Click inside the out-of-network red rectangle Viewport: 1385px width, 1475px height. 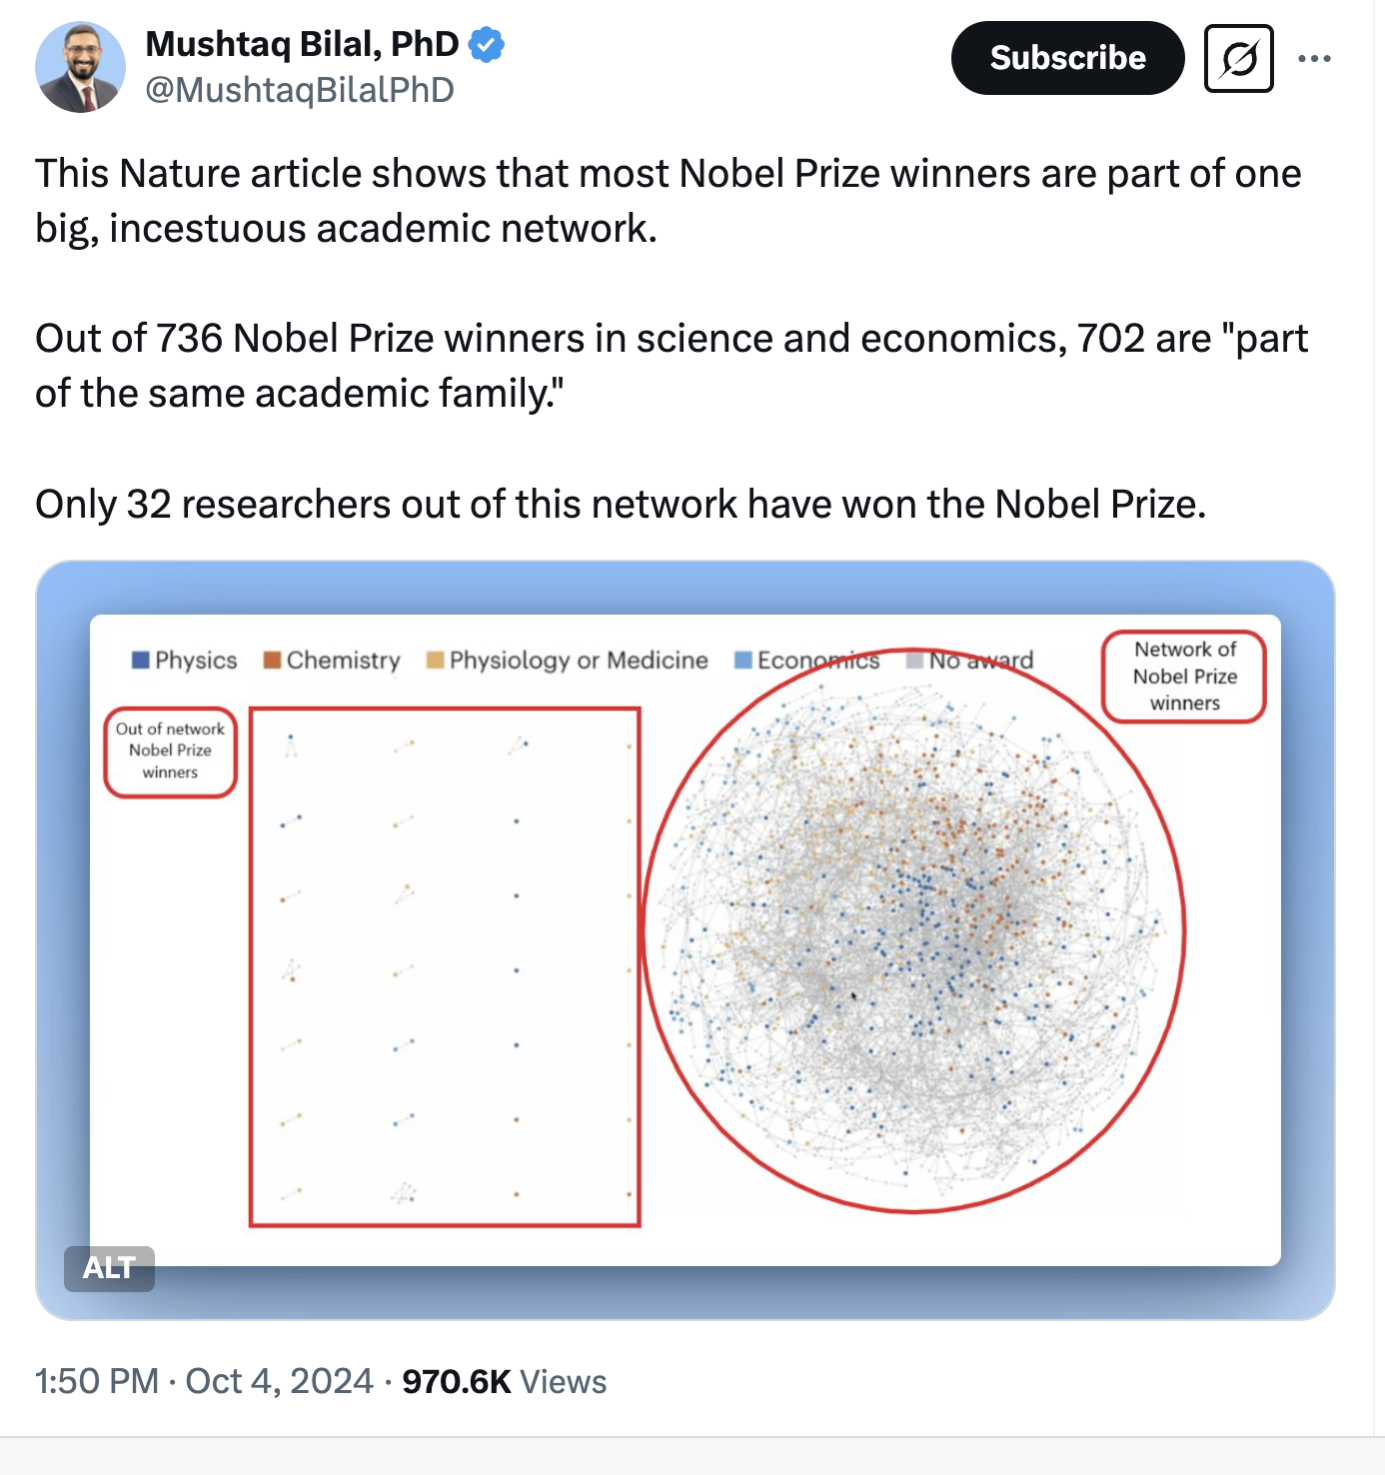(x=445, y=966)
